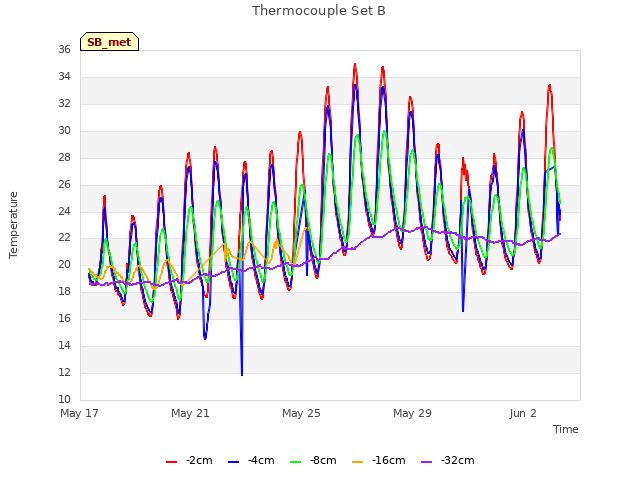Click the 24 y-axis tick label
The height and width of the screenshot is (480, 640).
(x=64, y=211)
